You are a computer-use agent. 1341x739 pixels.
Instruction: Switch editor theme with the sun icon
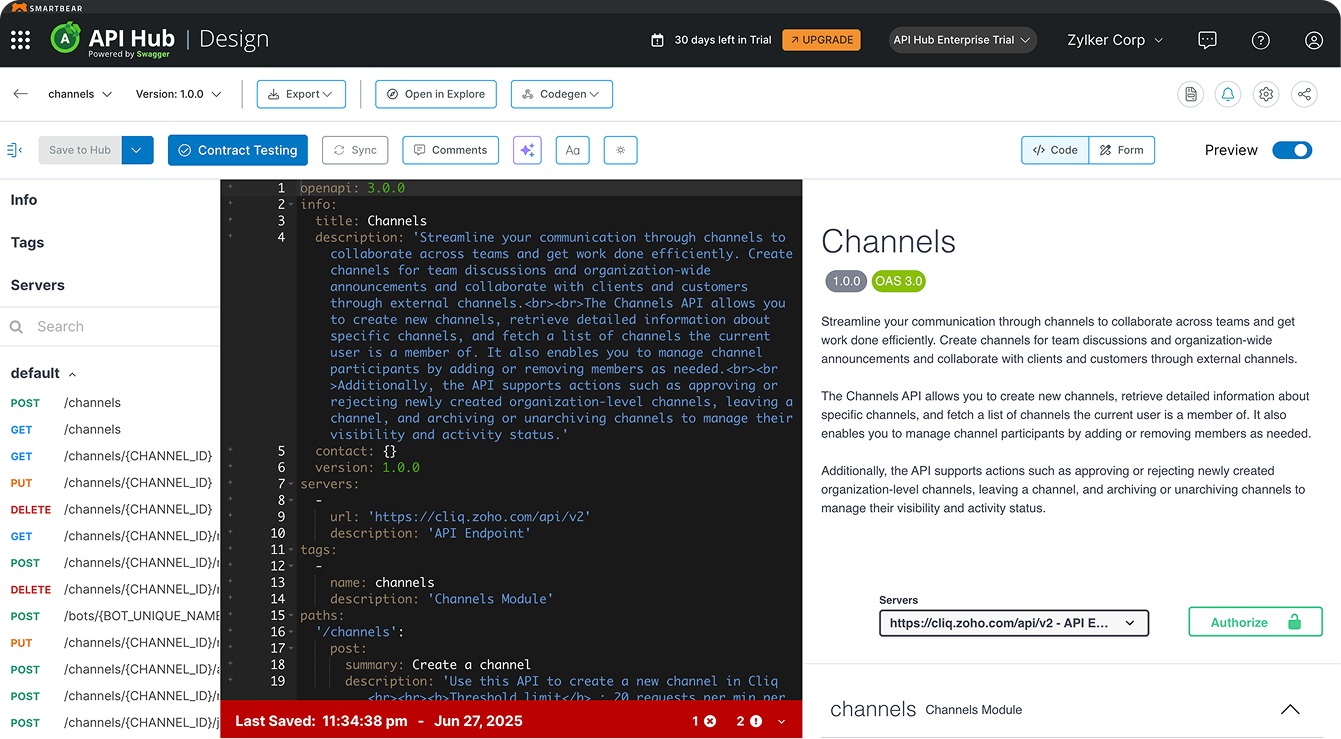pyautogui.click(x=620, y=150)
